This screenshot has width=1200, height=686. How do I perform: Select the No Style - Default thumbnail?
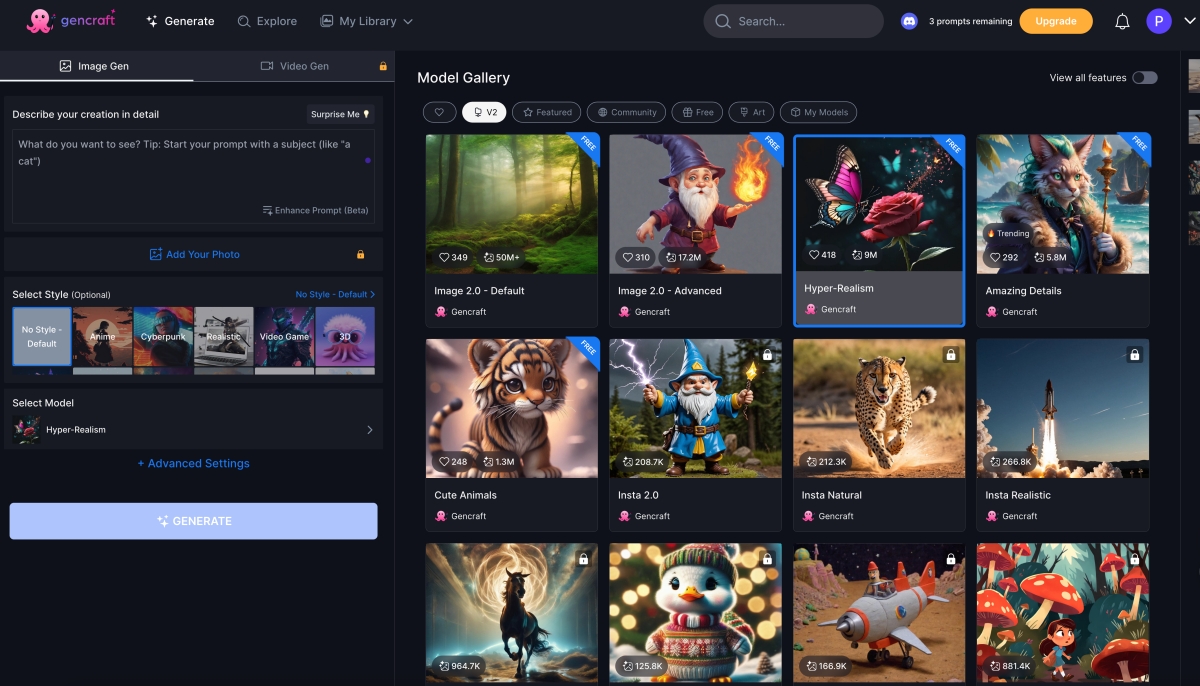42,337
